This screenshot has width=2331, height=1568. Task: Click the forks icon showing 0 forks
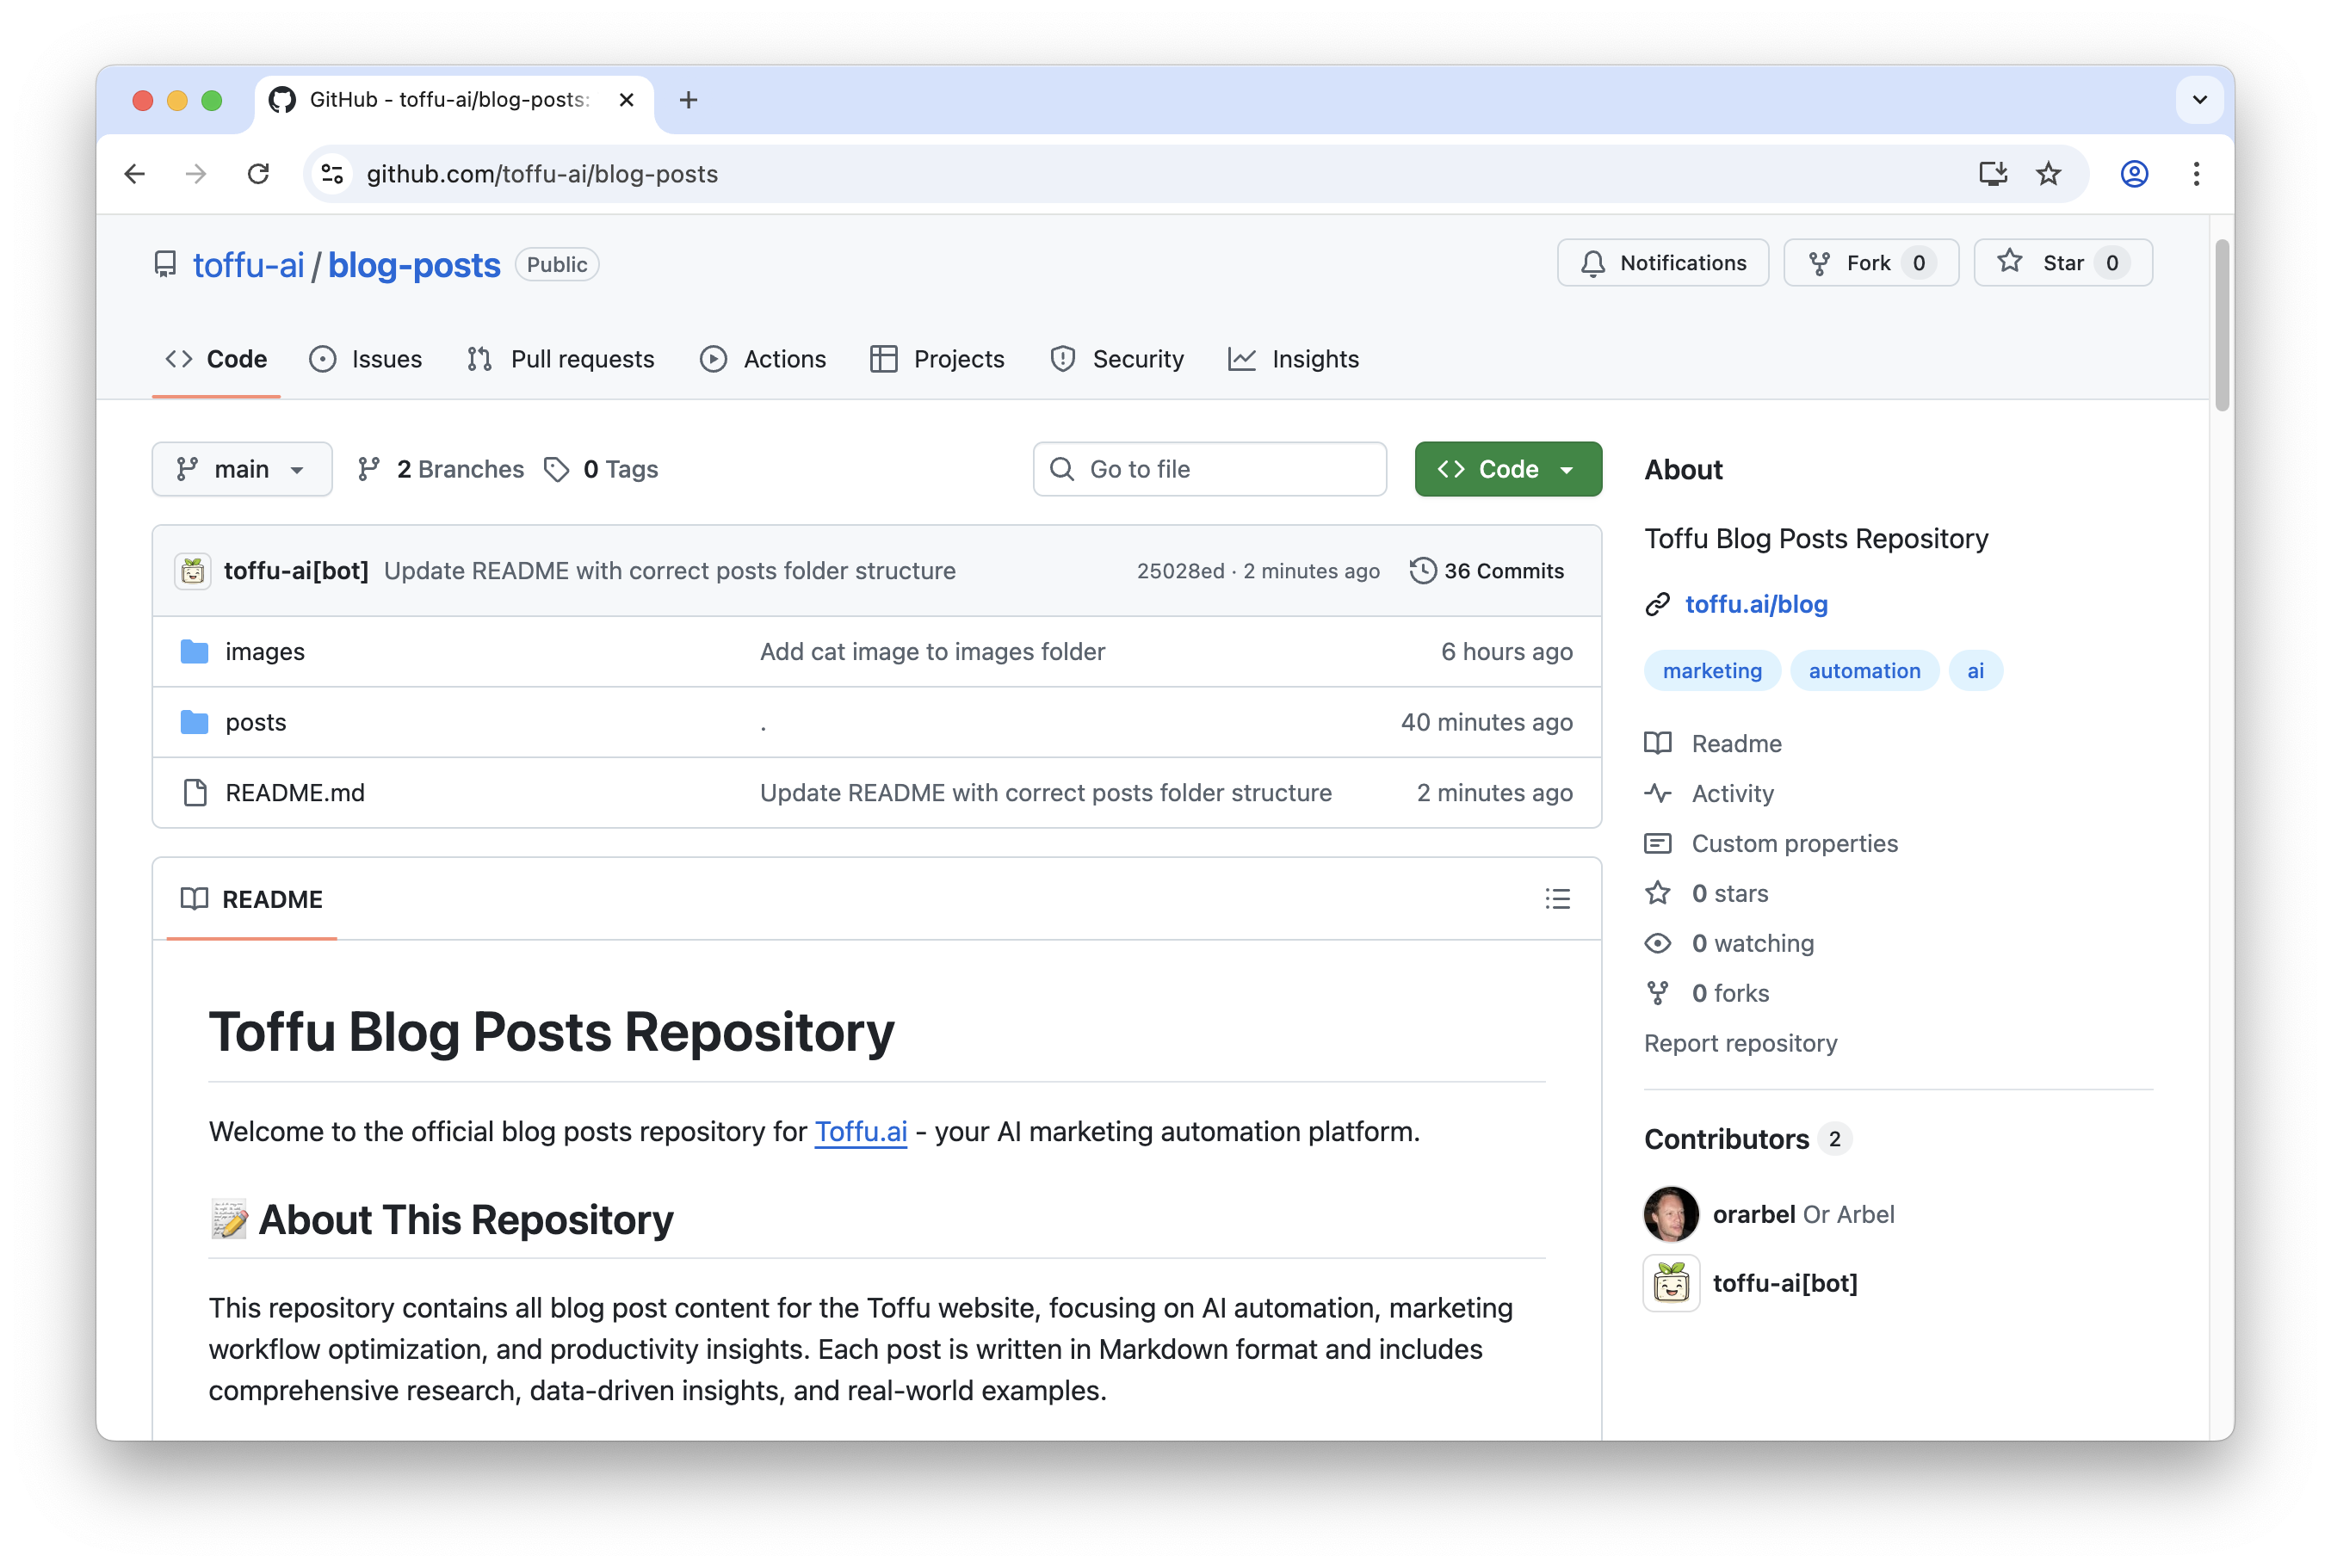tap(1658, 992)
